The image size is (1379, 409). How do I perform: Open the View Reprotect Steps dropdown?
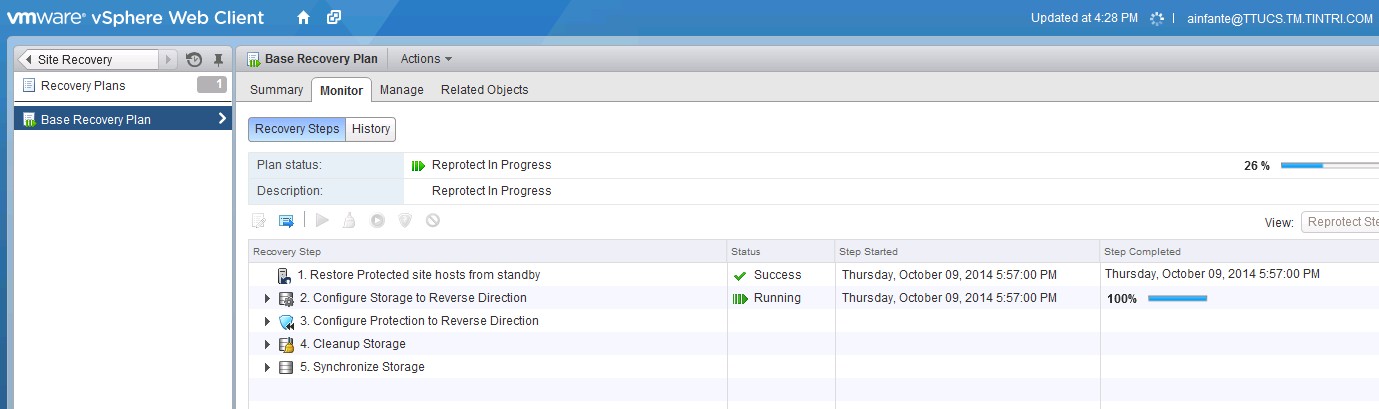tap(1340, 222)
